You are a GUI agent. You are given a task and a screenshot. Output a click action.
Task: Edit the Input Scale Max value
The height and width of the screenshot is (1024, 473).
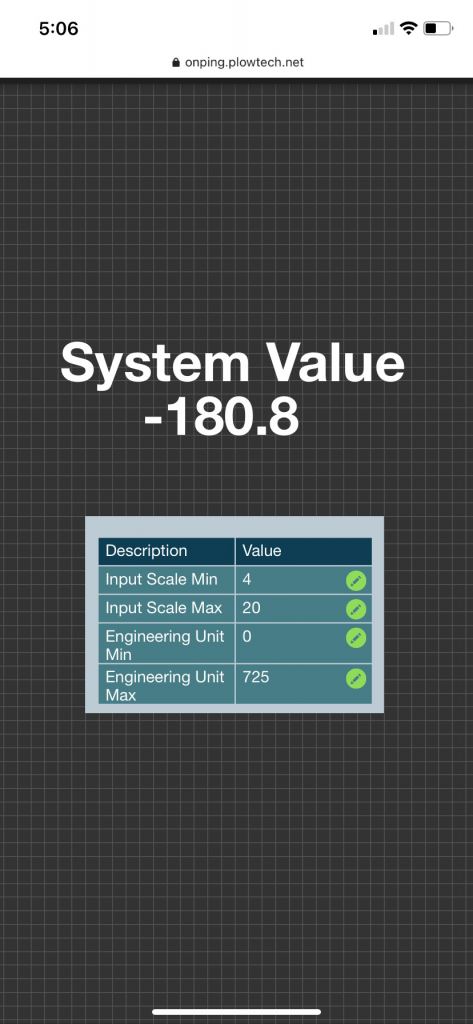click(356, 609)
